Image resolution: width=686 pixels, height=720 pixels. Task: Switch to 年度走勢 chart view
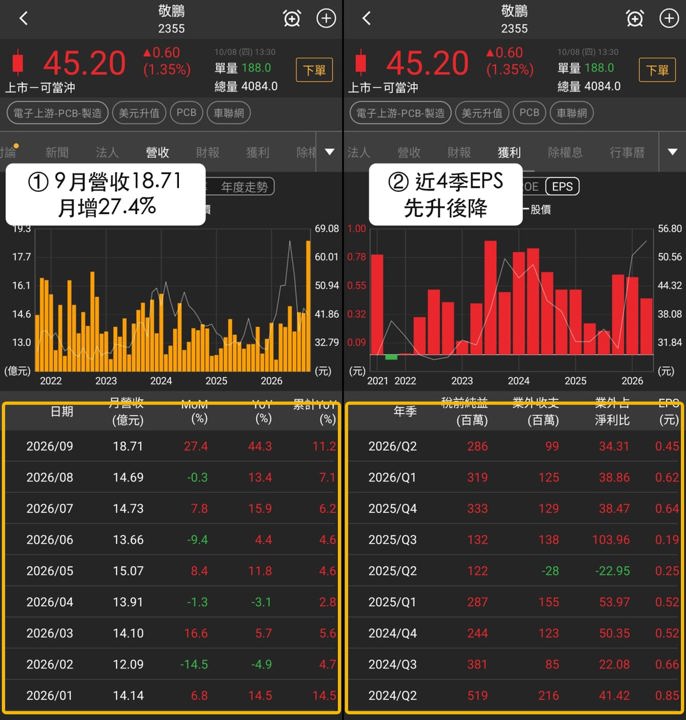tap(244, 187)
